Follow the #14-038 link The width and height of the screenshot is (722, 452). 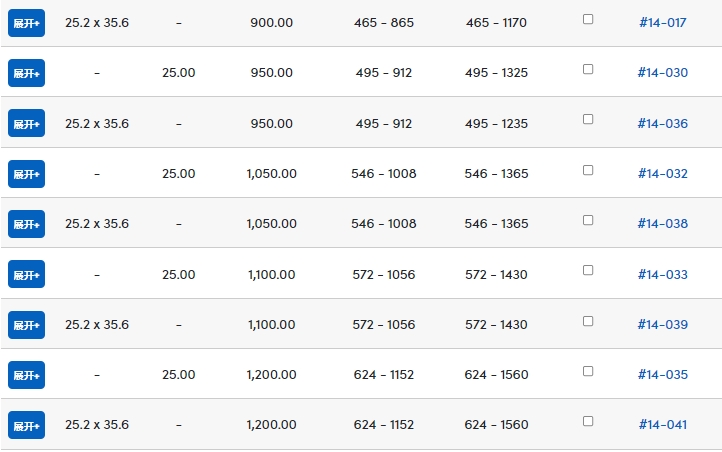point(663,224)
